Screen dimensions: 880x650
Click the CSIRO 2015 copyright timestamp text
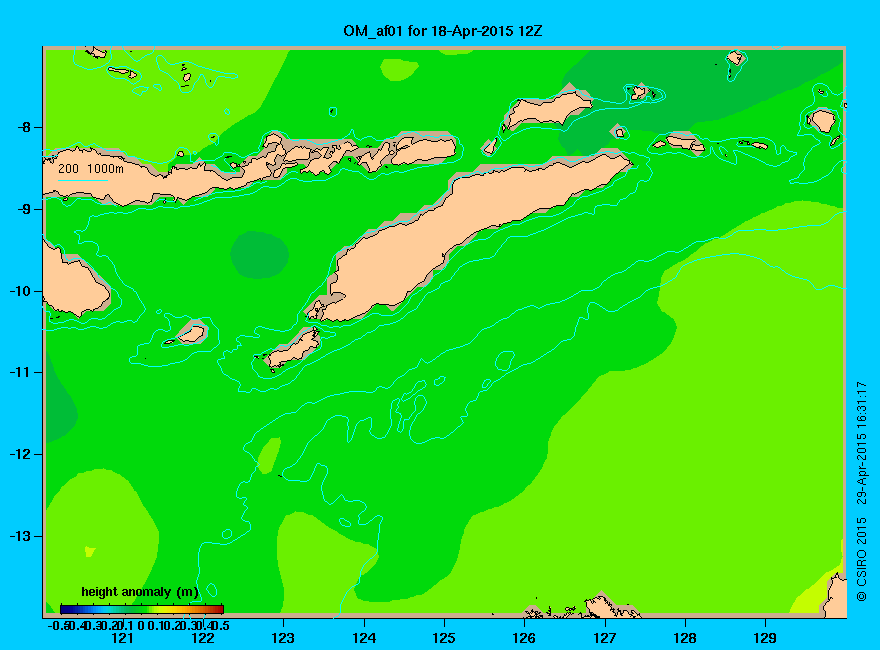pyautogui.click(x=861, y=492)
